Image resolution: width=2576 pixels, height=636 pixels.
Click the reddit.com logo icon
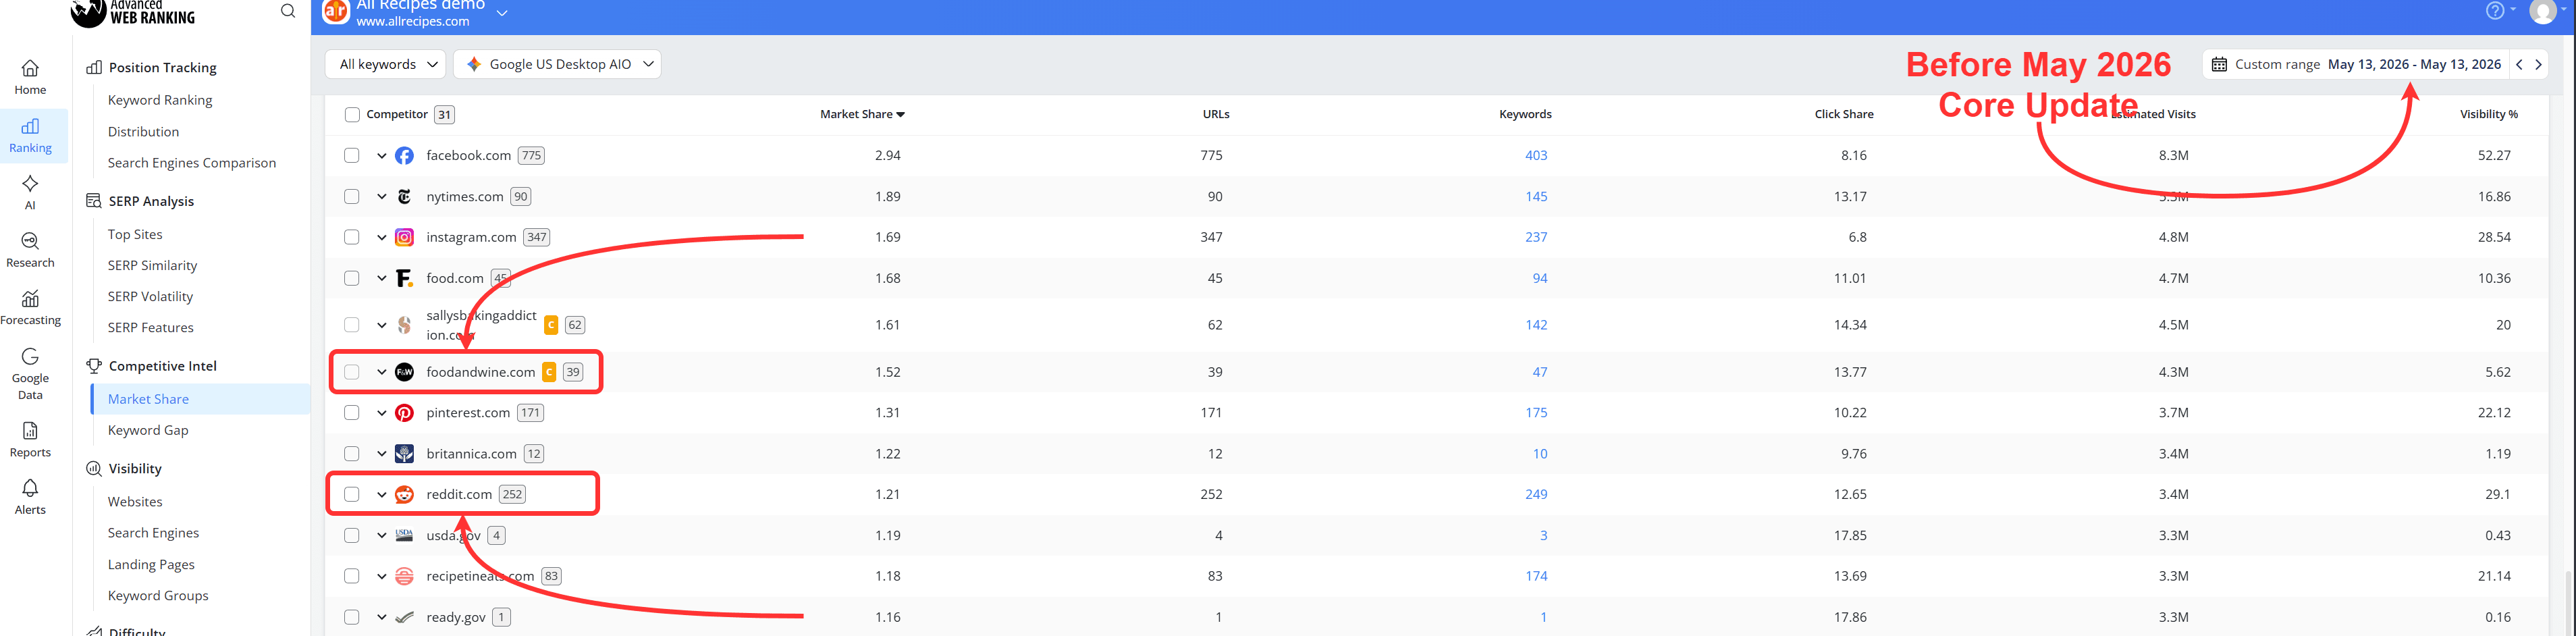(x=404, y=494)
